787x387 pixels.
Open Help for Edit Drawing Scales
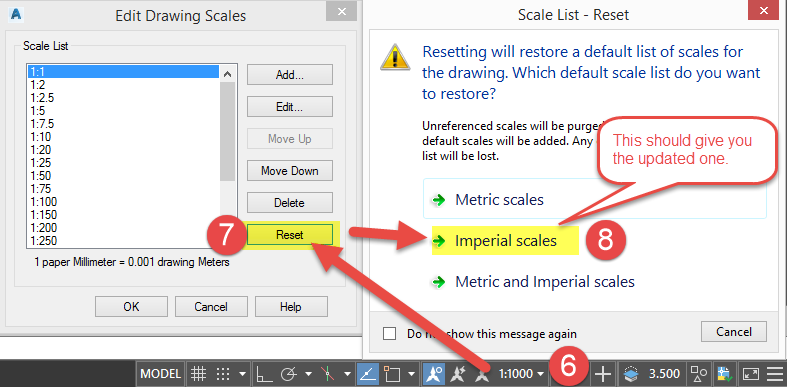tap(291, 306)
